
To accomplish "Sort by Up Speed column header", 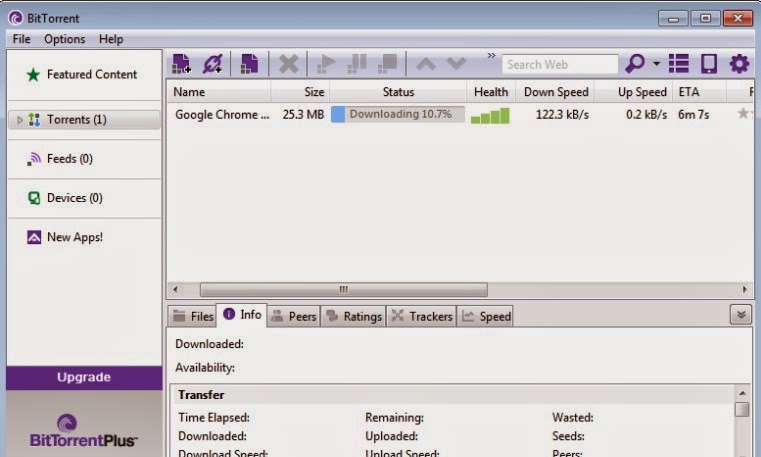I will pyautogui.click(x=635, y=92).
